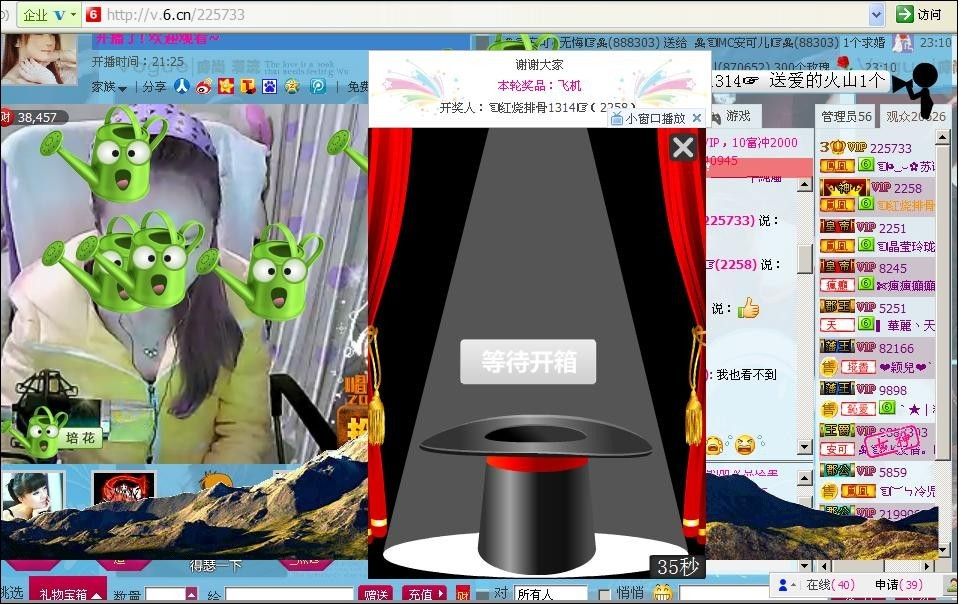
Task: Click browser 访问 go button
Action: point(919,14)
